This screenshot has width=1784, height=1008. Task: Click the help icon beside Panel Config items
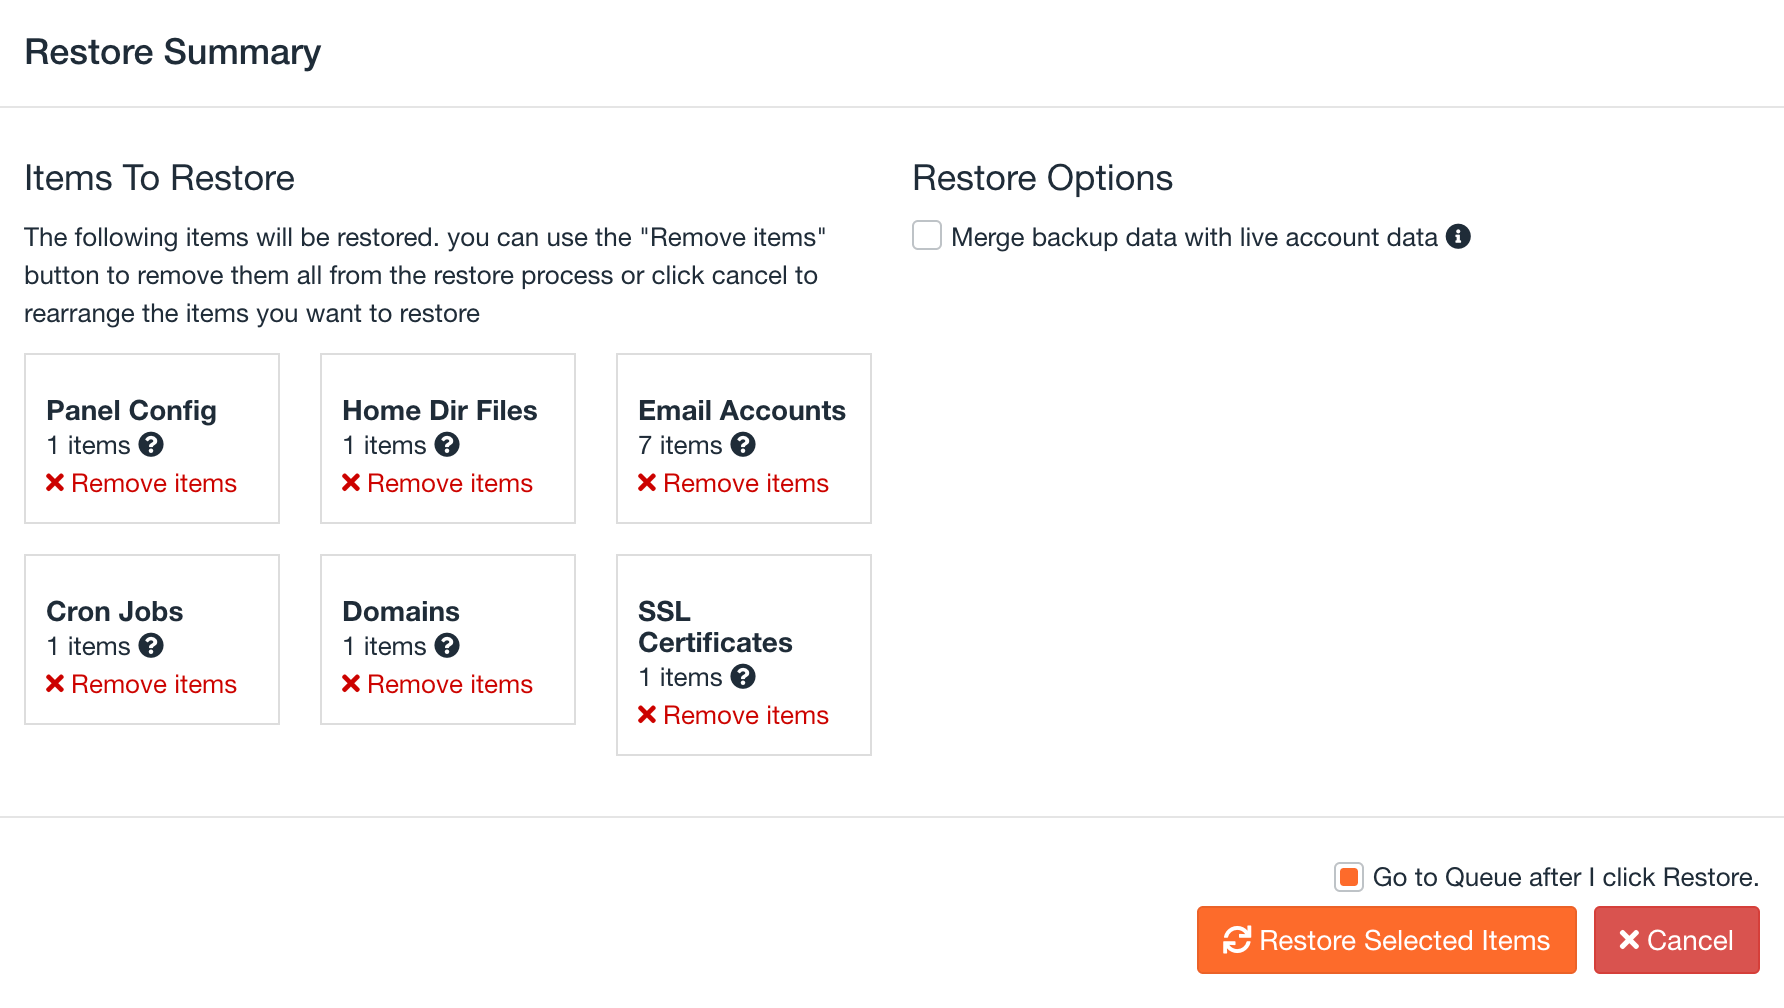point(151,445)
